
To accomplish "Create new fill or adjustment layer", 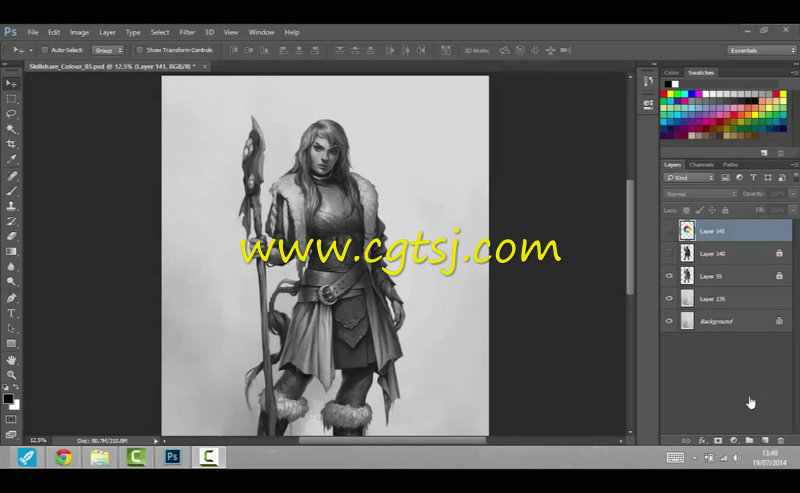I will tap(734, 440).
